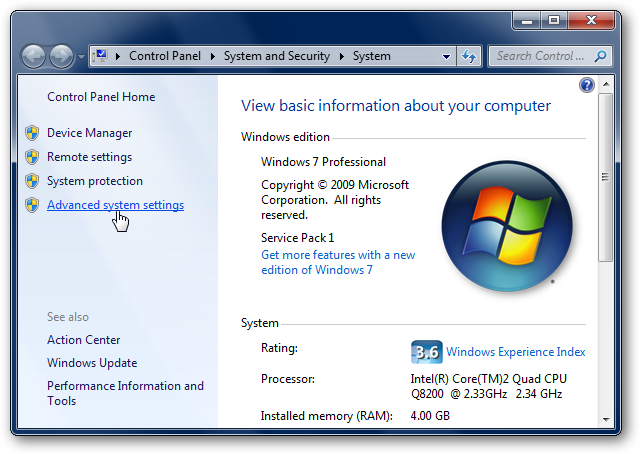Click Get more features with a new edition link
The image size is (640, 454).
coord(338,262)
